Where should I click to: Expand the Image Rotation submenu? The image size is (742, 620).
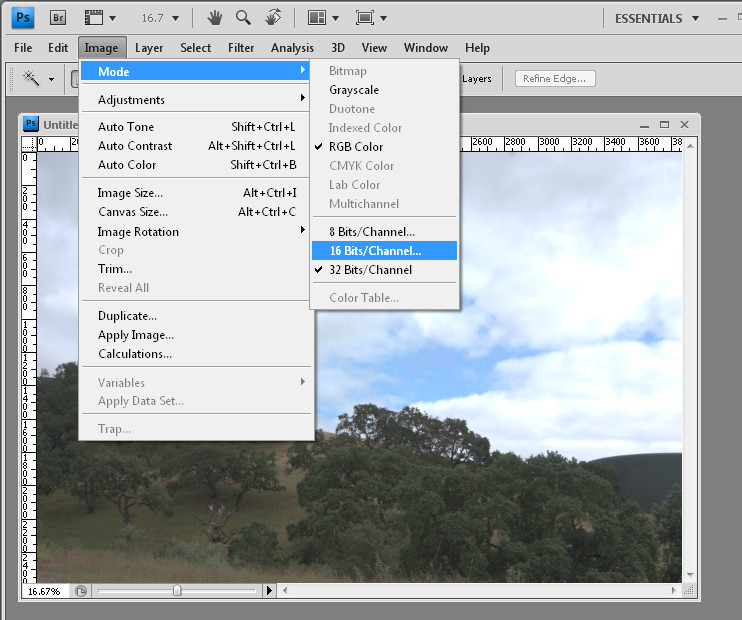(194, 231)
